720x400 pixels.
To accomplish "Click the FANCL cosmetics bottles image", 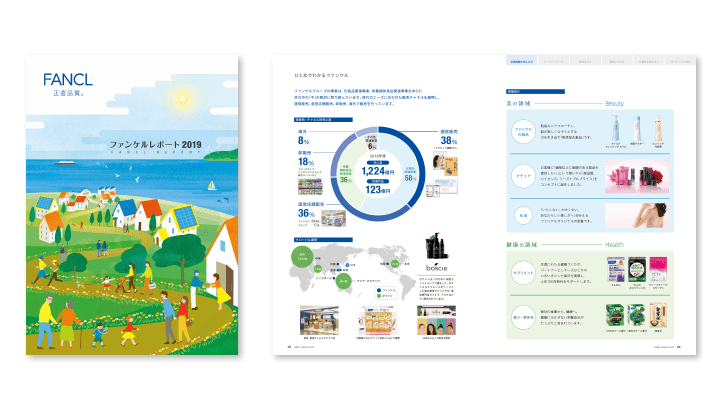I will (x=636, y=129).
